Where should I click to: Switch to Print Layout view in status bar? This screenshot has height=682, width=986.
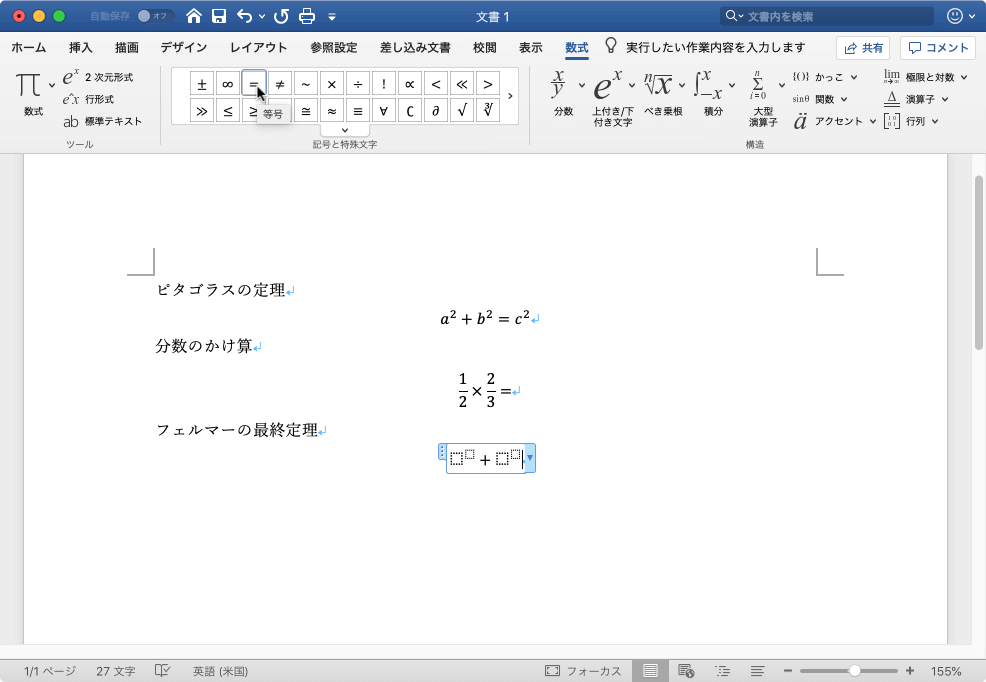click(x=650, y=671)
